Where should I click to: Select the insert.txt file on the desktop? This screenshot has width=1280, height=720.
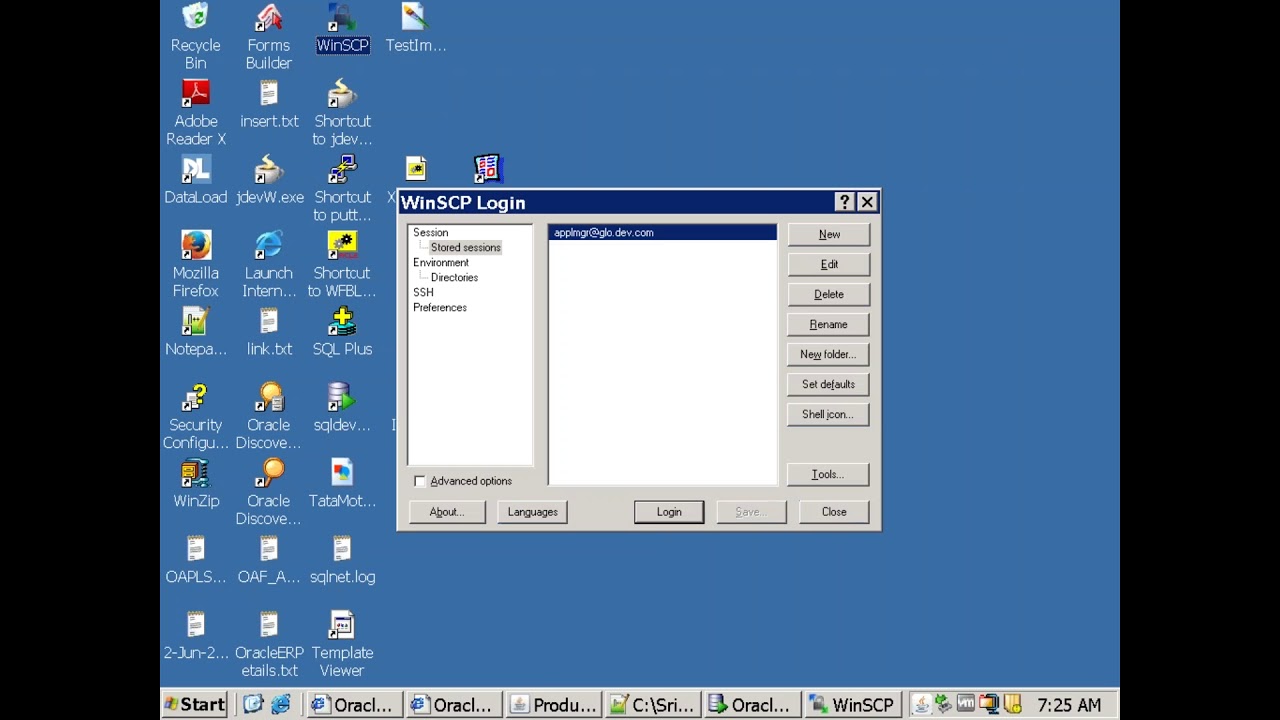pos(269,104)
